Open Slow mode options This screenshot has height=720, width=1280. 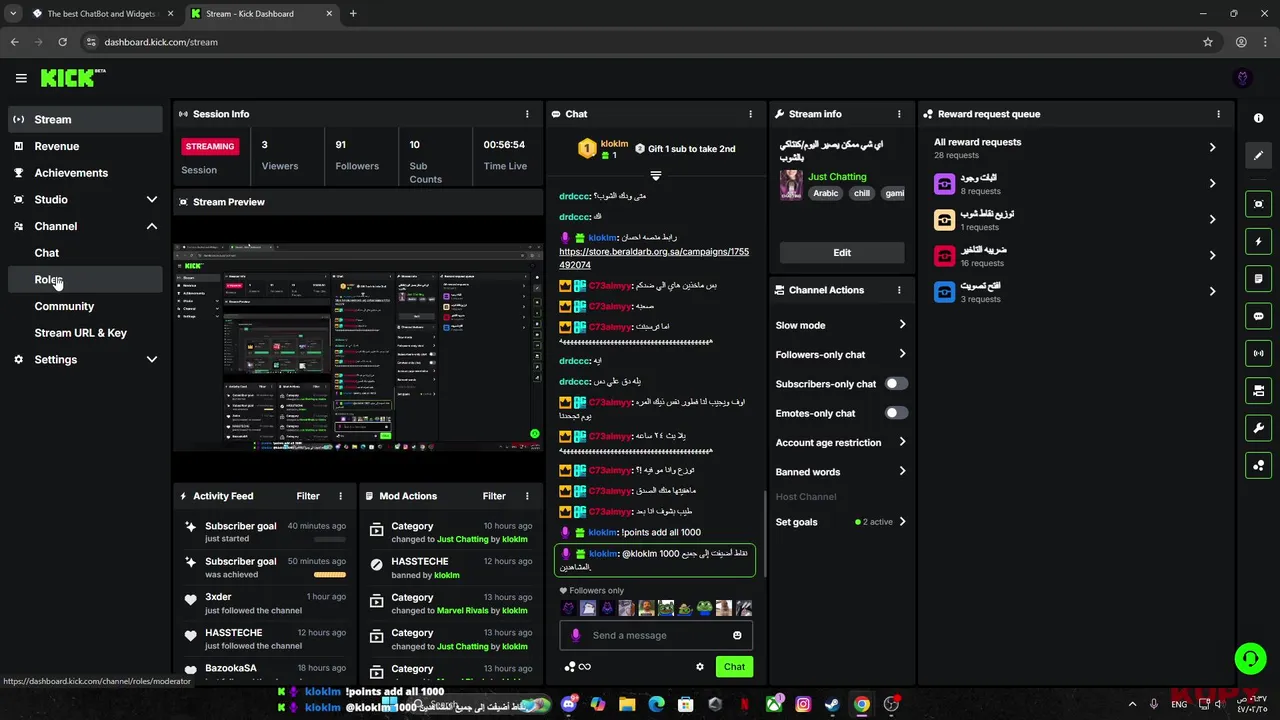[841, 325]
